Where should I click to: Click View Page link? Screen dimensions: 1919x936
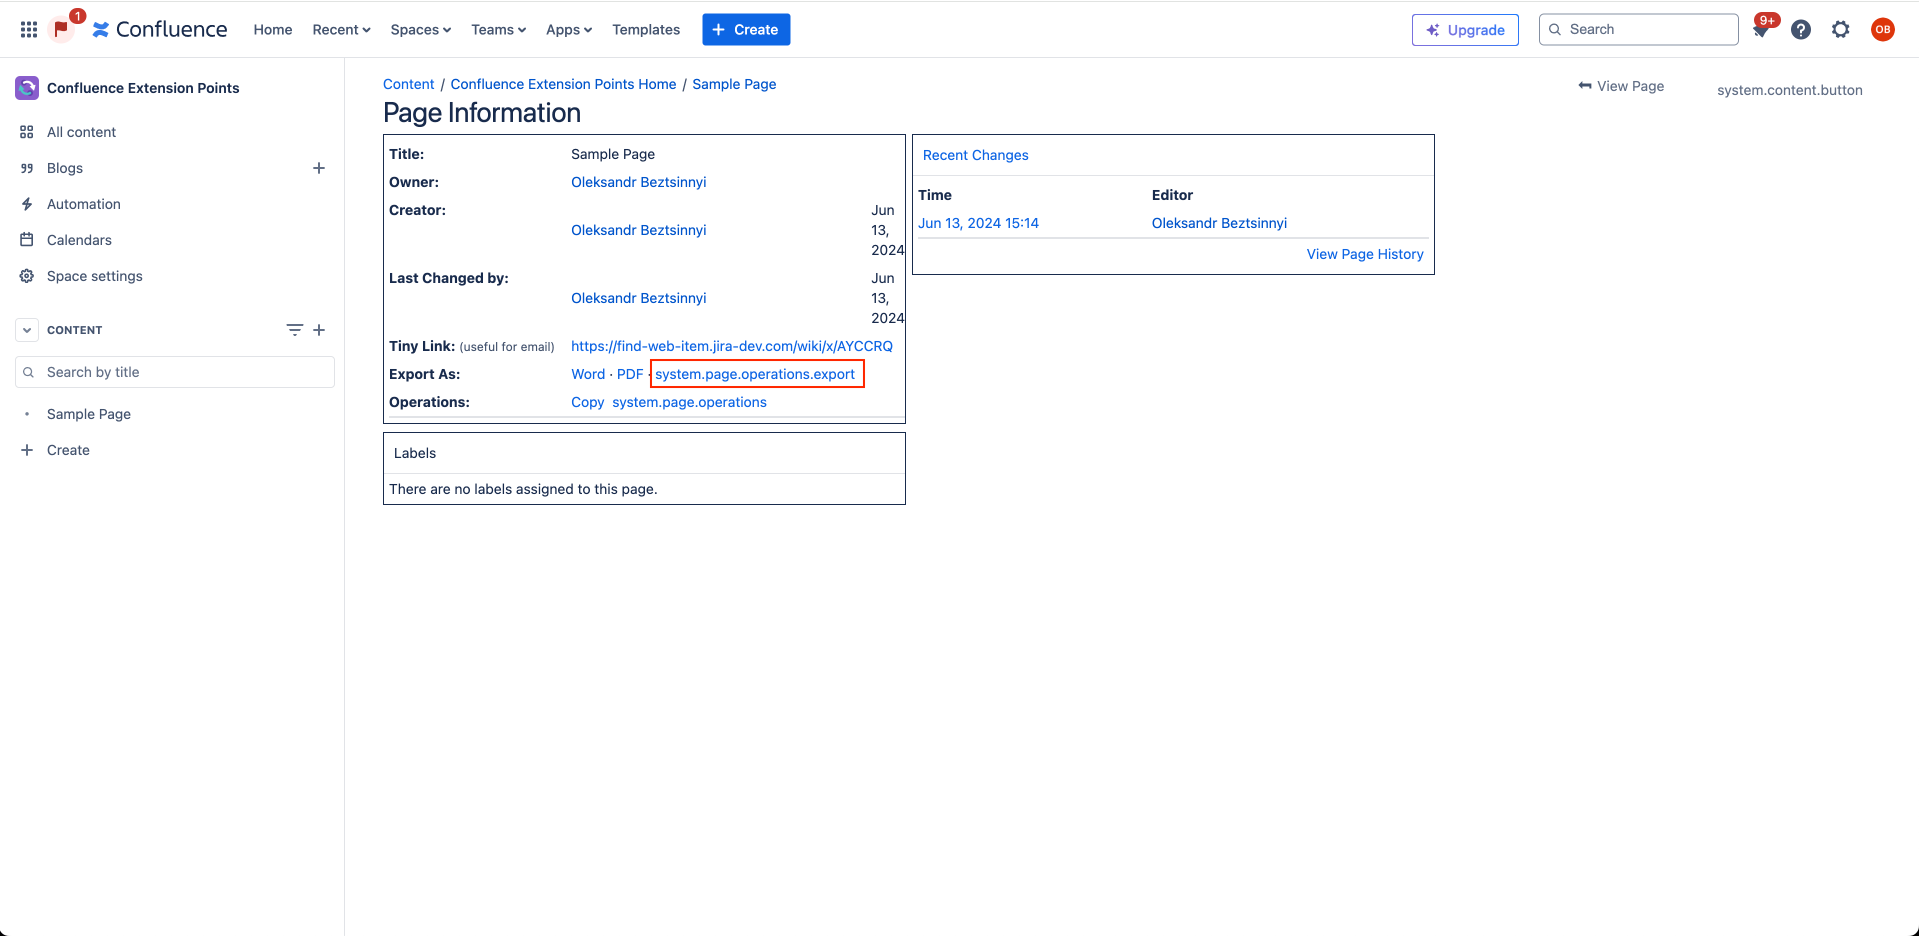click(x=1630, y=86)
